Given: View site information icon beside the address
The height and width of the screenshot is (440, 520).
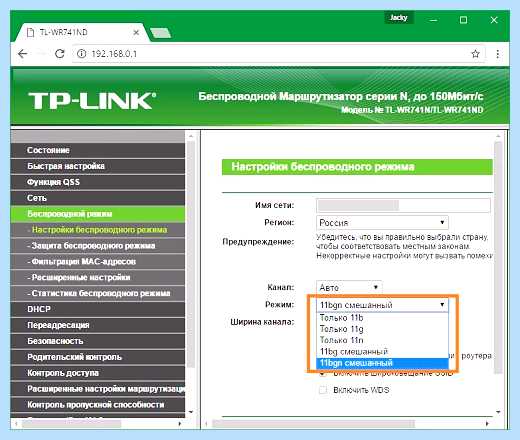Looking at the screenshot, I should pyautogui.click(x=82, y=54).
